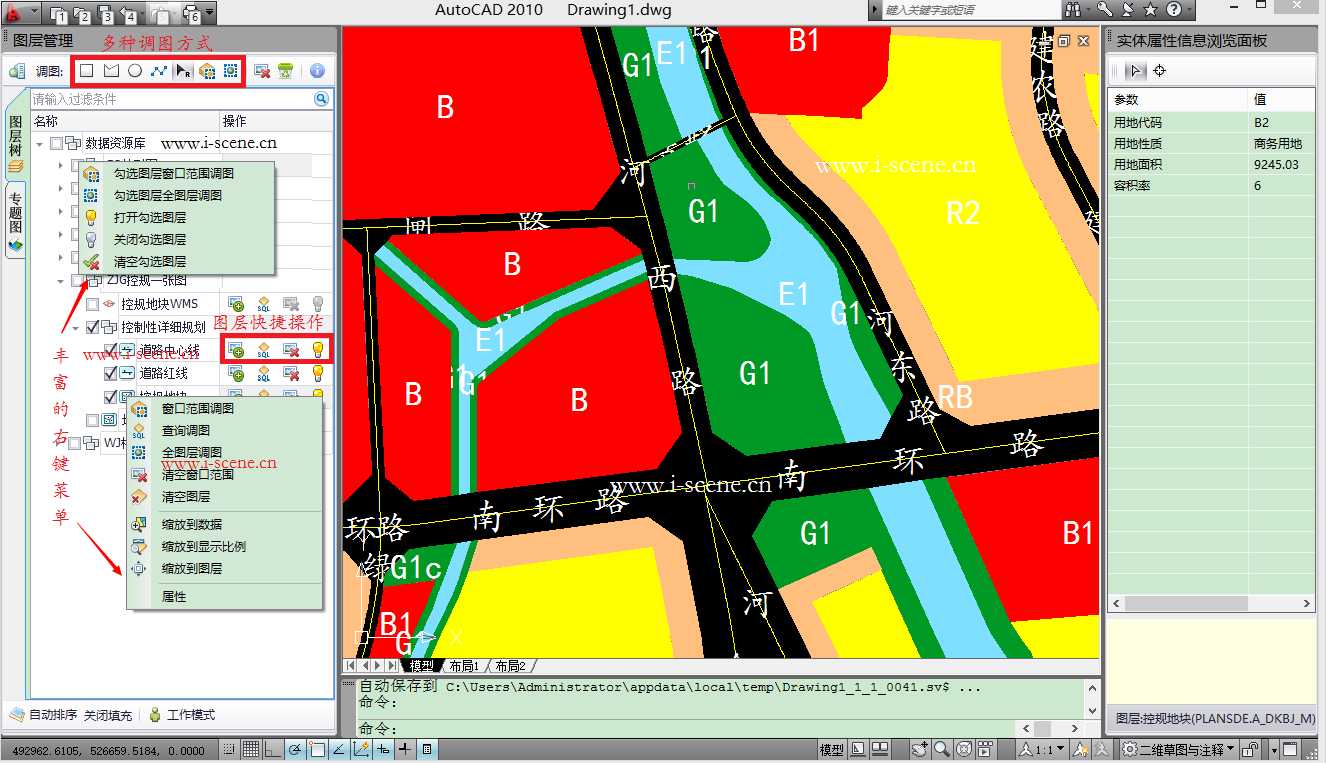Collapse the 控制性详细规划 node
The height and width of the screenshot is (763, 1326).
coord(76,327)
